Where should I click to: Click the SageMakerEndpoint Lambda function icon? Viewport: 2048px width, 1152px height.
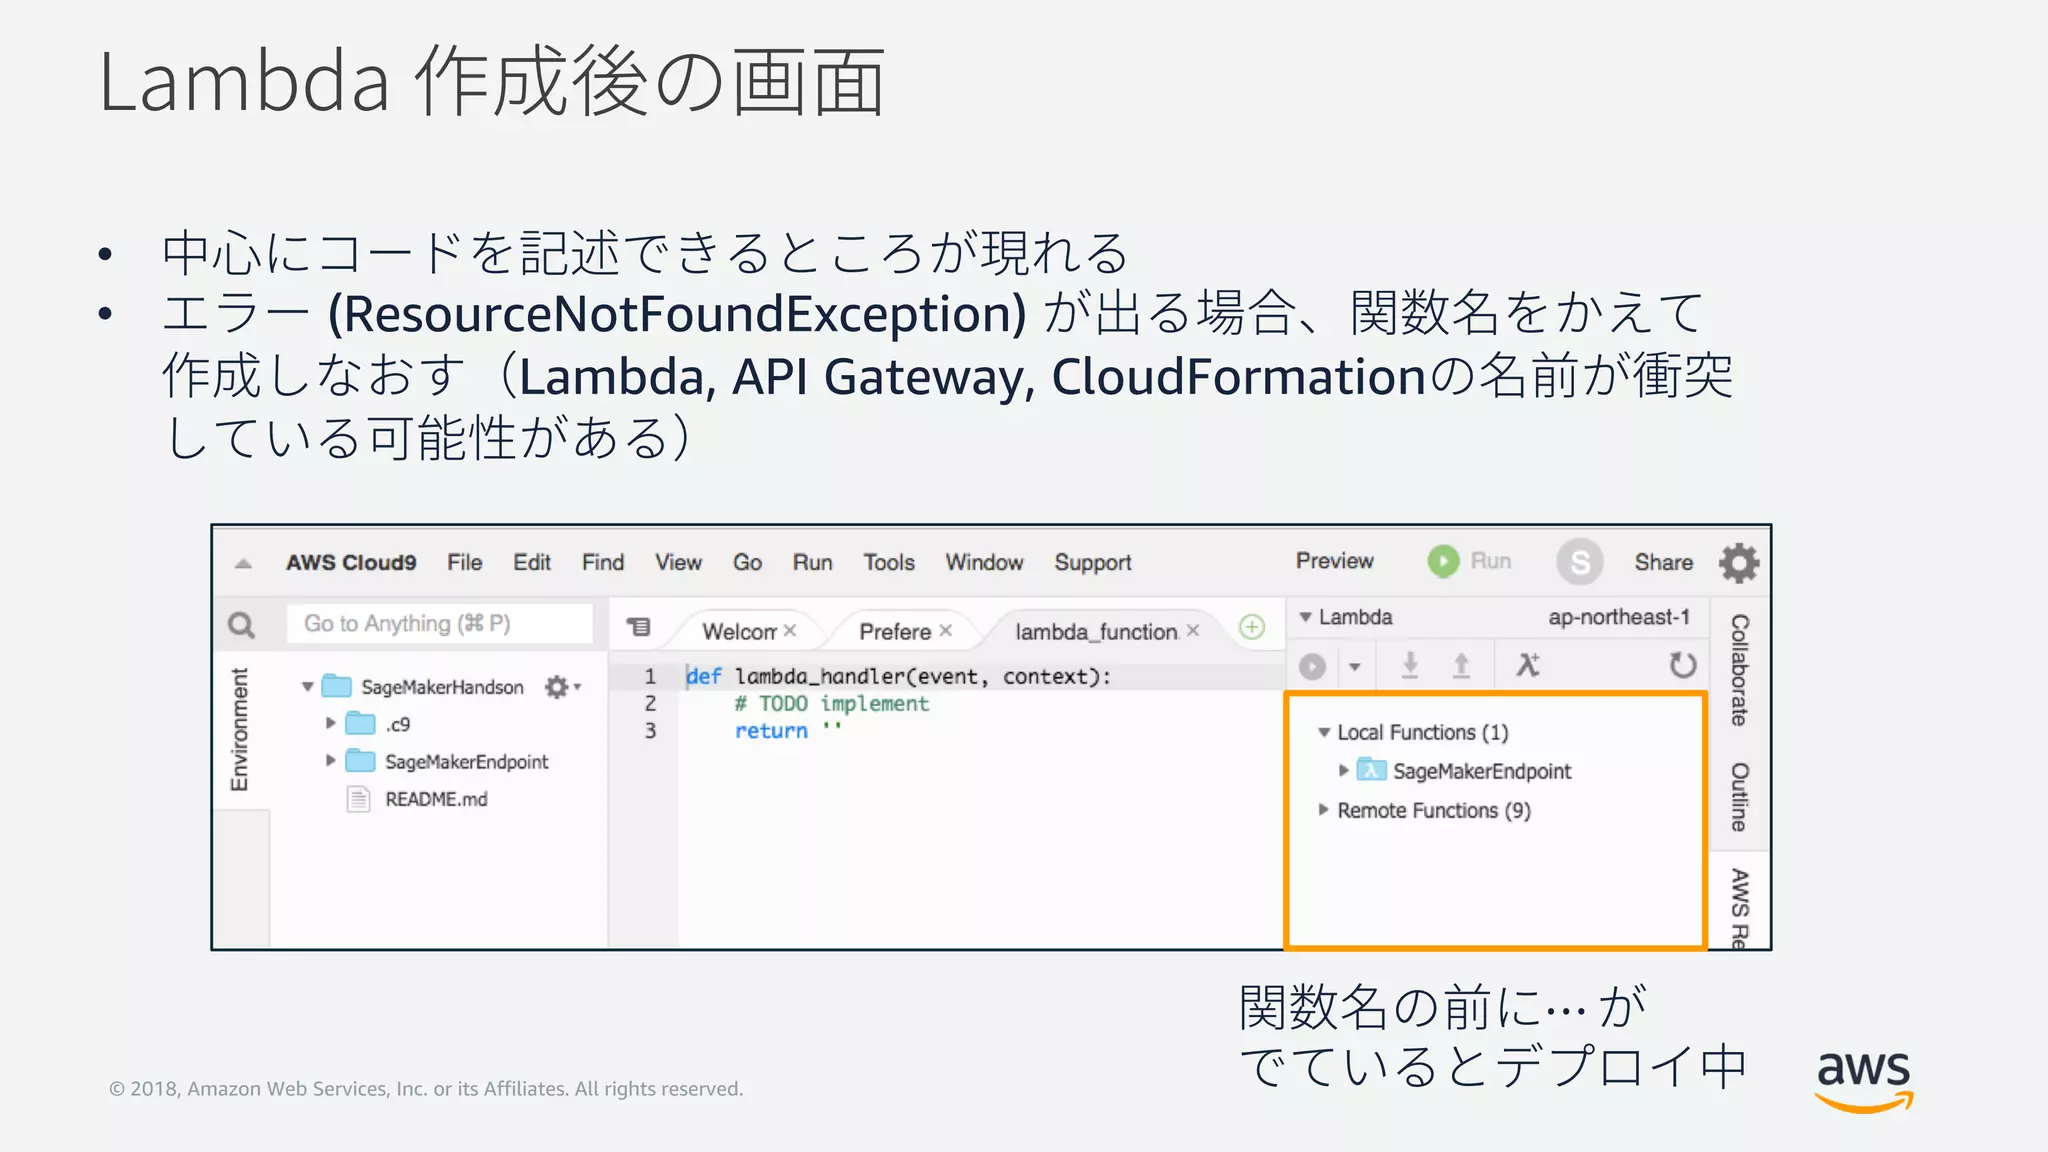(x=1372, y=770)
